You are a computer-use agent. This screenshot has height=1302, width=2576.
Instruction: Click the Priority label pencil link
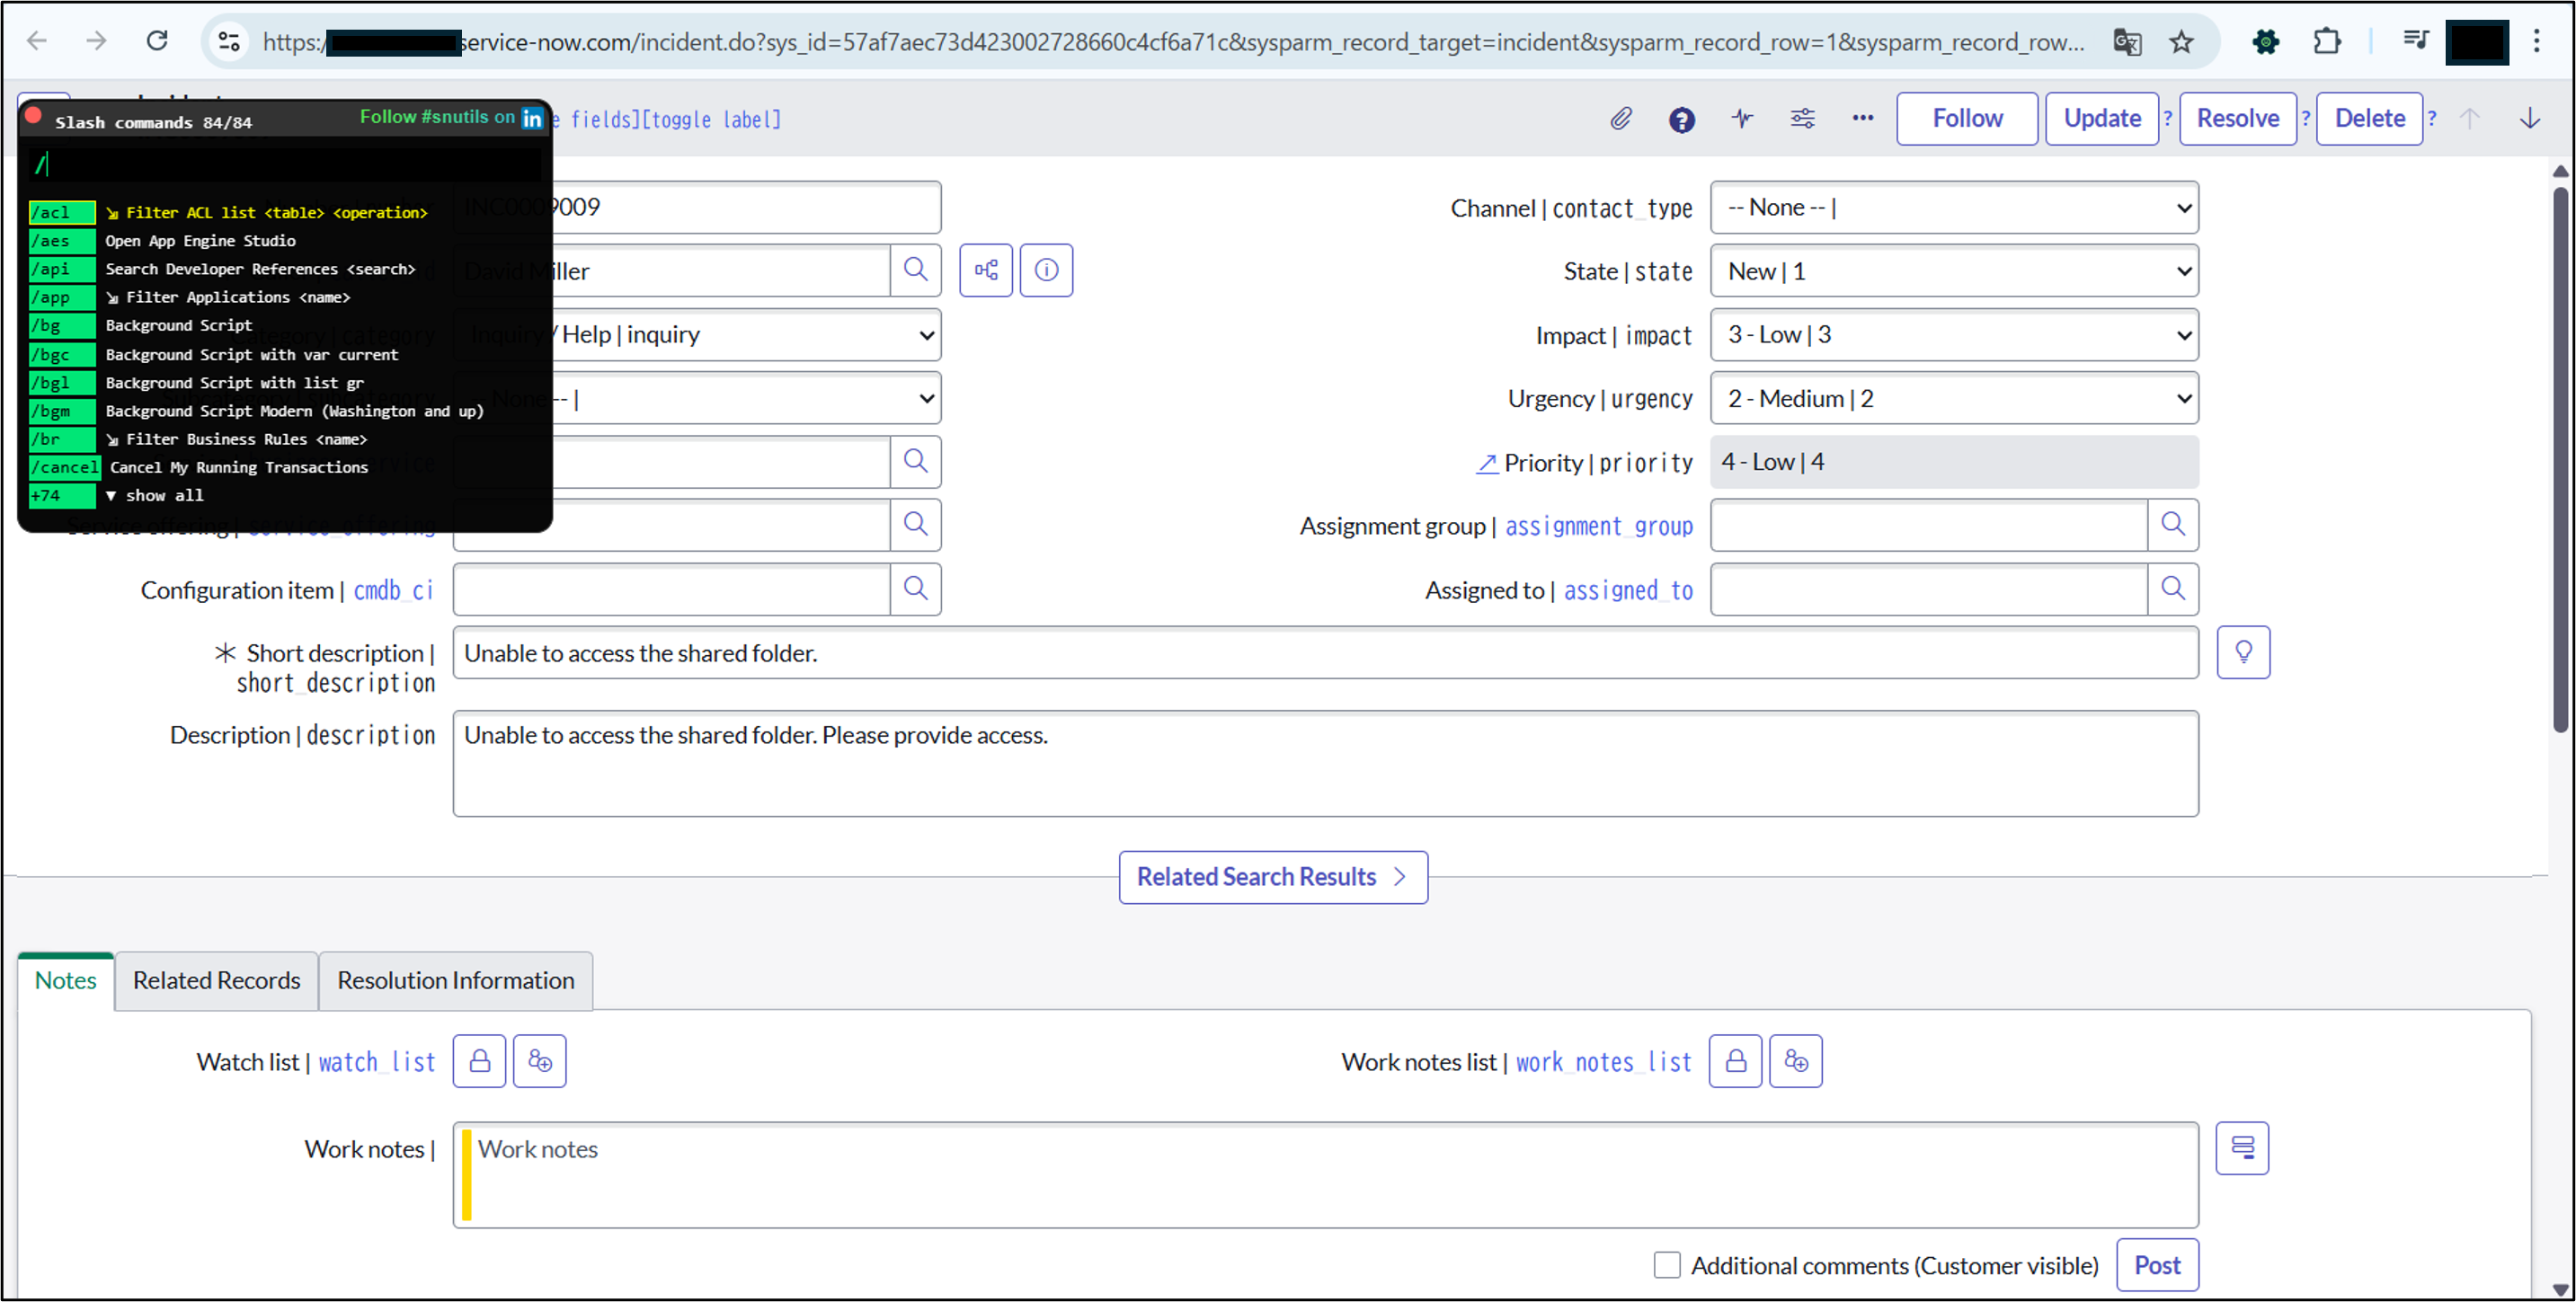(1487, 463)
